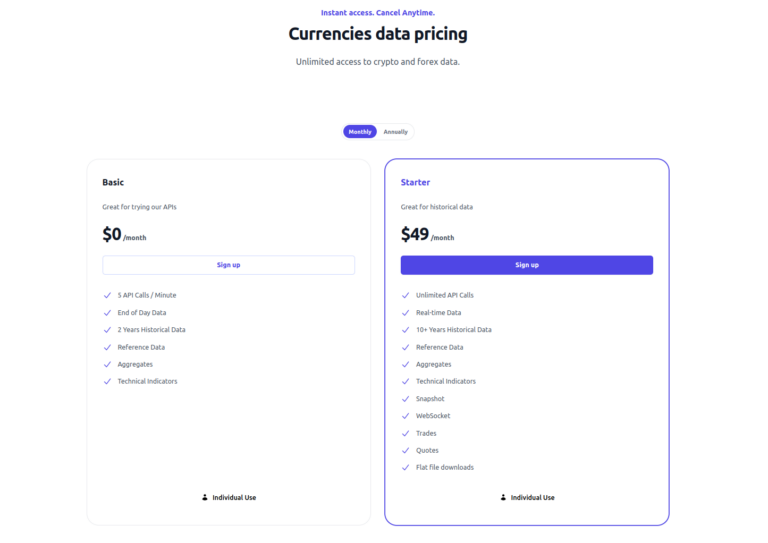Click the Basic plan title
The width and height of the screenshot is (768, 543).
tap(113, 183)
